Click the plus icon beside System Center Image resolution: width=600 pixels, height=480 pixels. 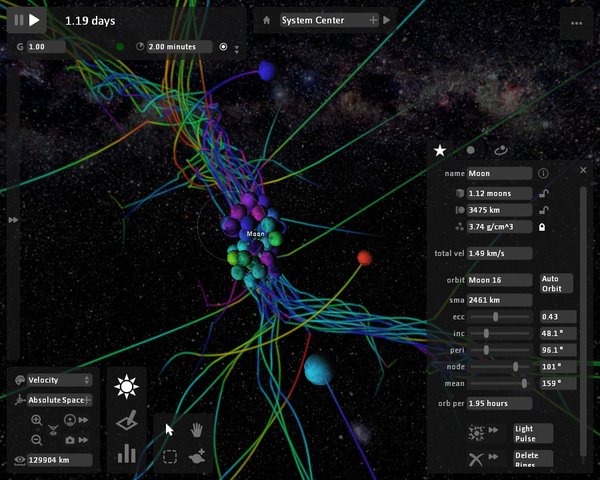tap(373, 20)
